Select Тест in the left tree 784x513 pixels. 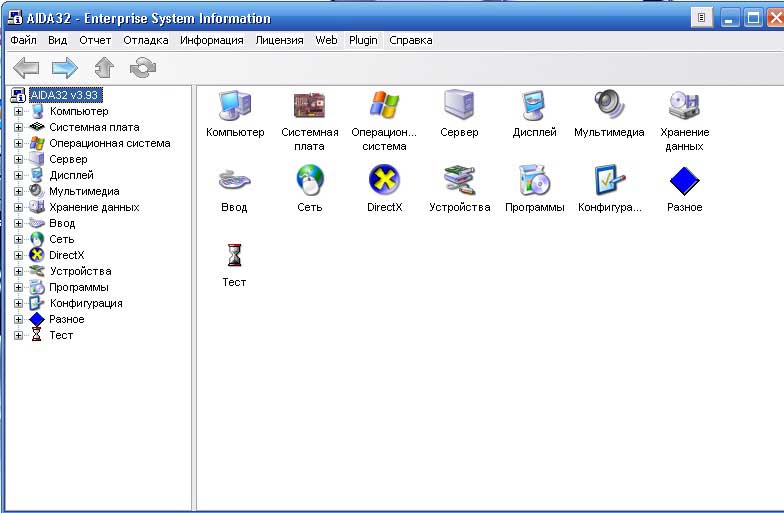(x=61, y=336)
